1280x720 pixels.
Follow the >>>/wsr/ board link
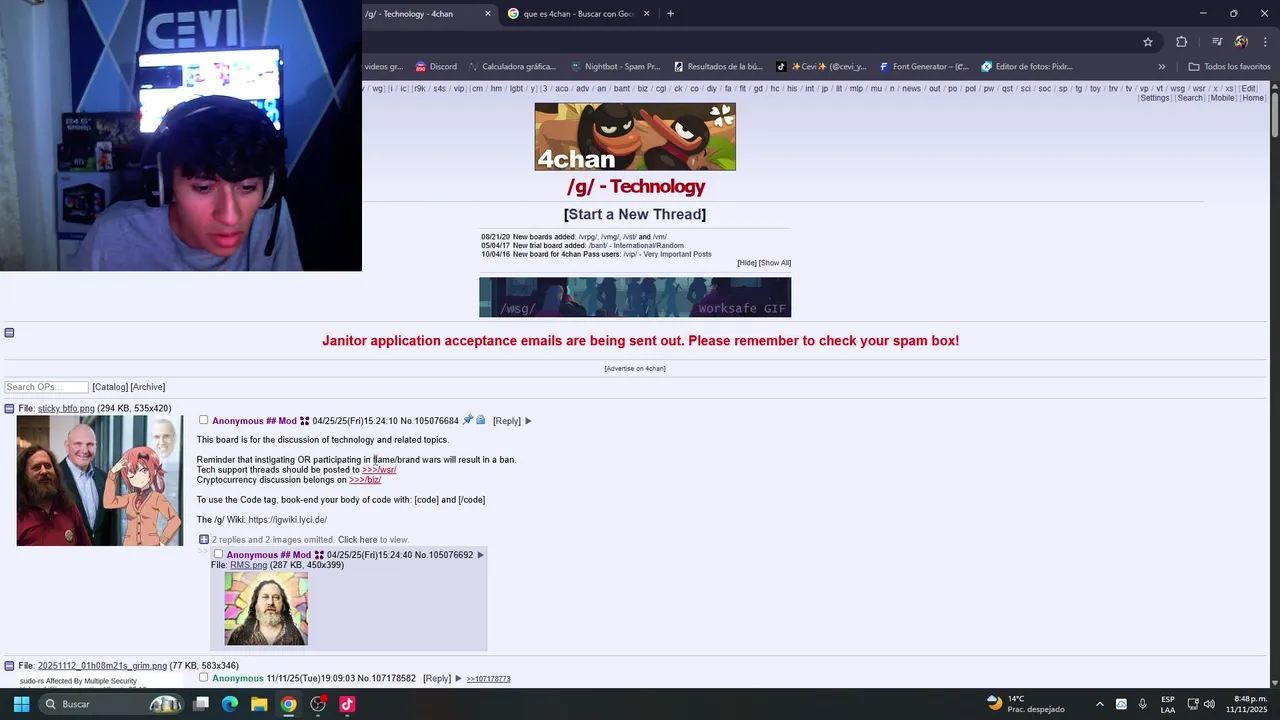[379, 470]
